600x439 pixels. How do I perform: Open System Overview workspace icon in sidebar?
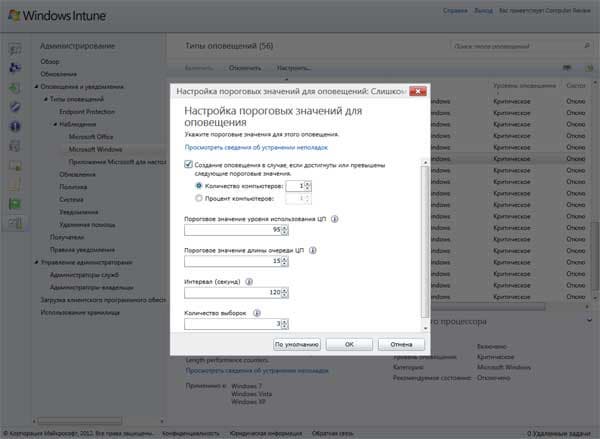pos(15,49)
